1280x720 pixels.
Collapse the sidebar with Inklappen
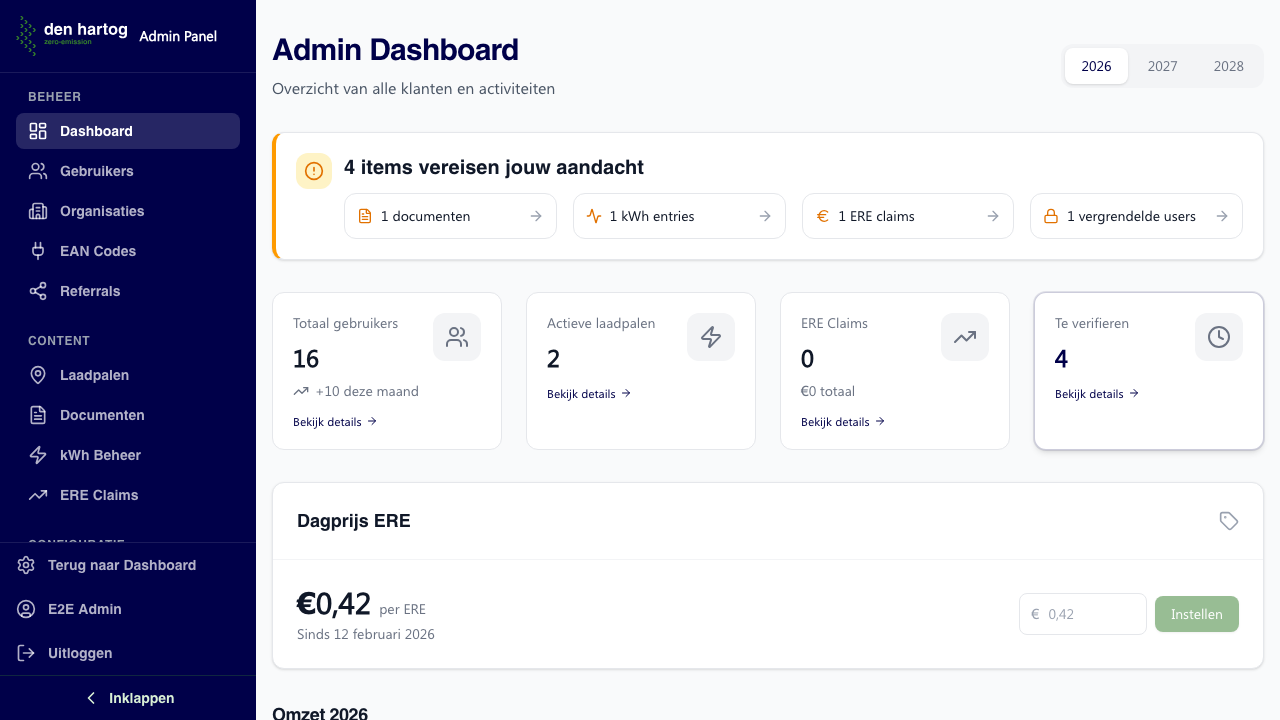pyautogui.click(x=128, y=697)
